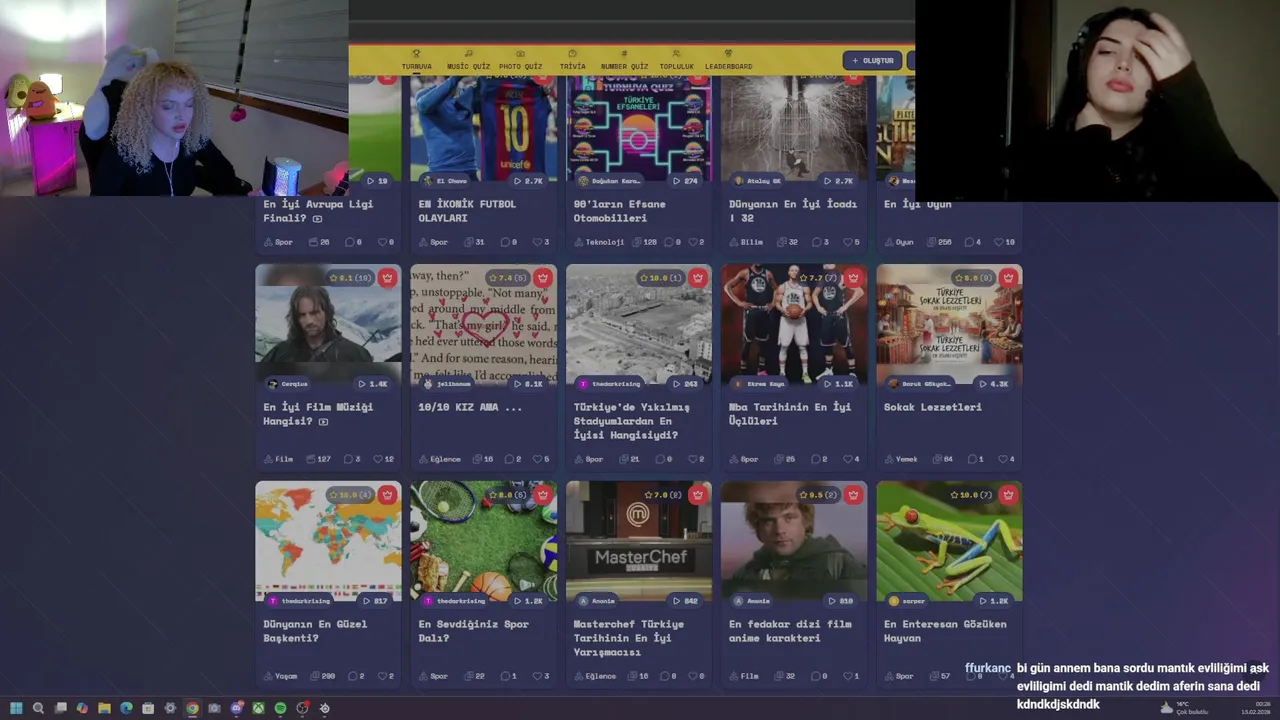This screenshot has width=1280, height=720.
Task: Open the Turnuva nav tab
Action: point(417,60)
